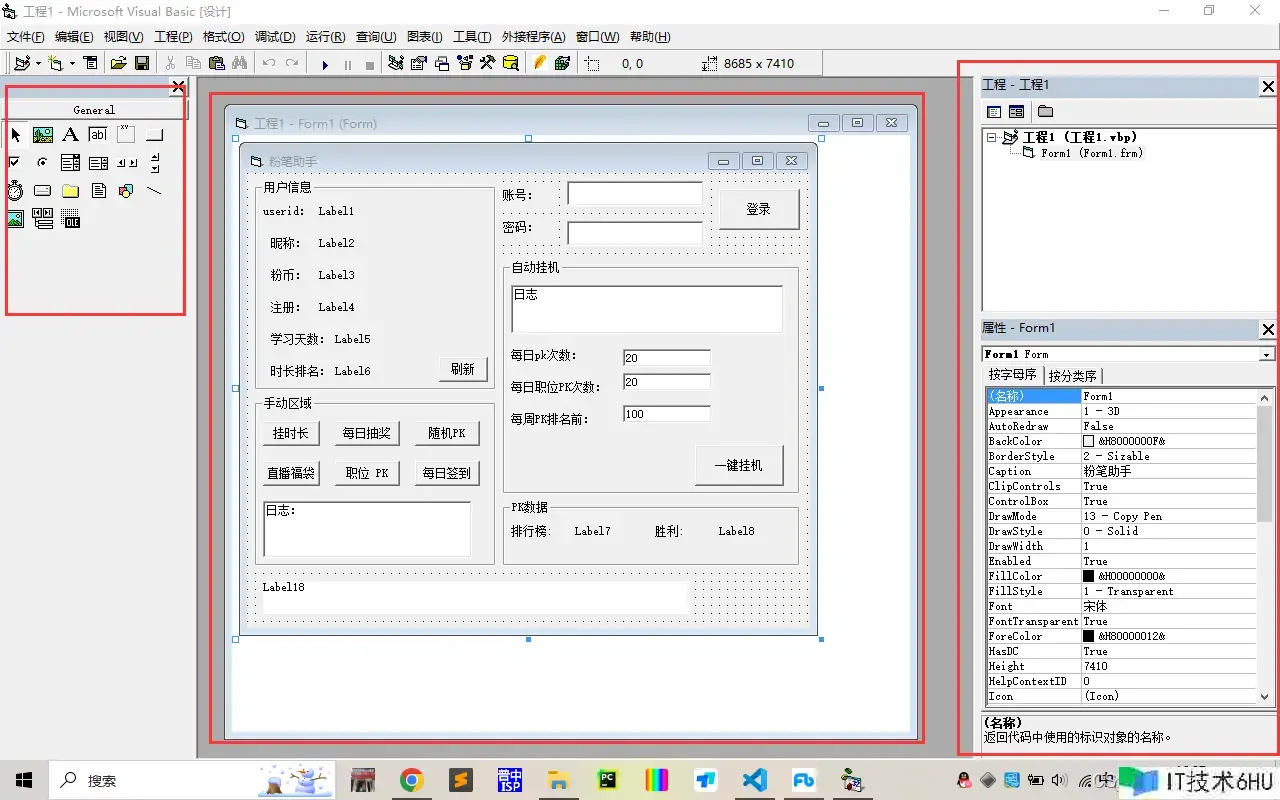The width and height of the screenshot is (1280, 800).
Task: Select the DirListBox folder tool
Action: (x=71, y=190)
